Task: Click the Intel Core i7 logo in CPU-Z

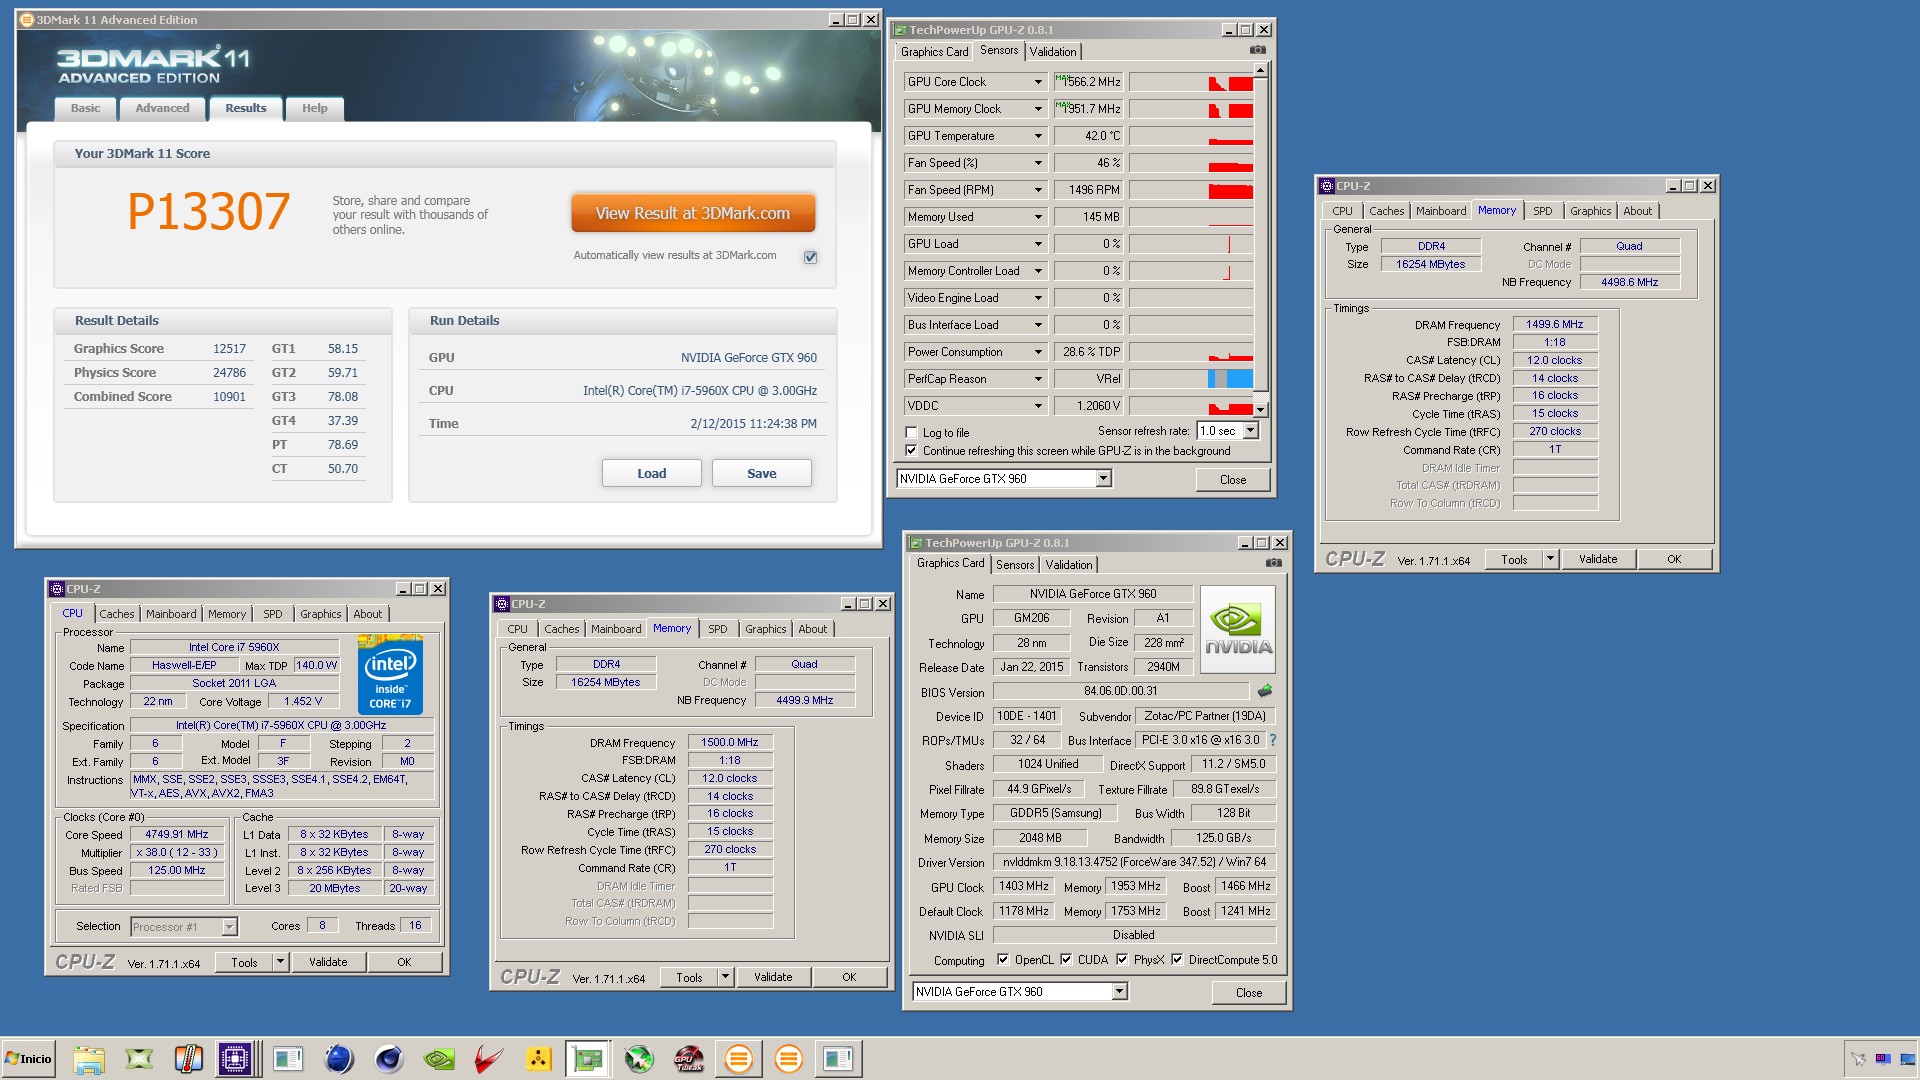Action: [x=390, y=674]
